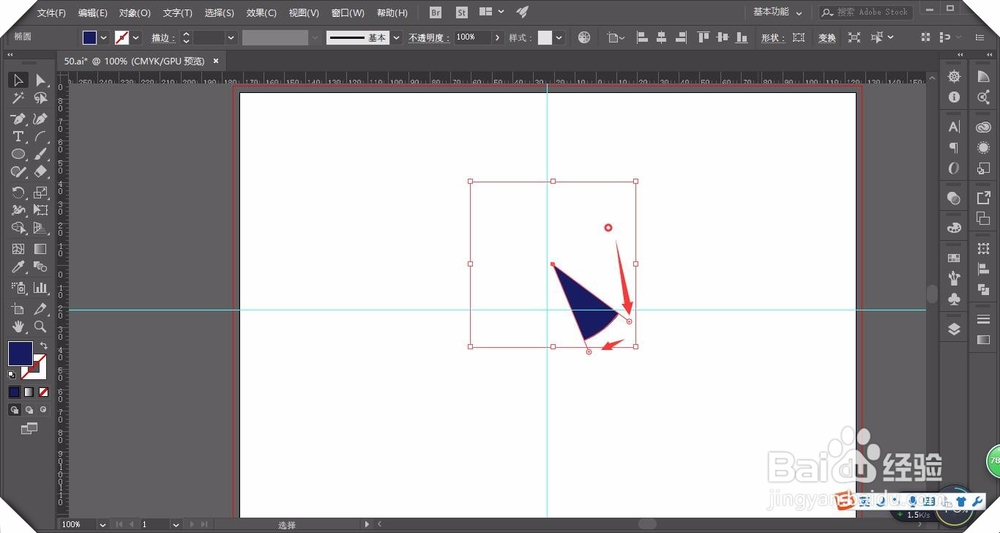Image resolution: width=1000 pixels, height=533 pixels.
Task: Select the Eyedropper tool
Action: click(x=18, y=266)
